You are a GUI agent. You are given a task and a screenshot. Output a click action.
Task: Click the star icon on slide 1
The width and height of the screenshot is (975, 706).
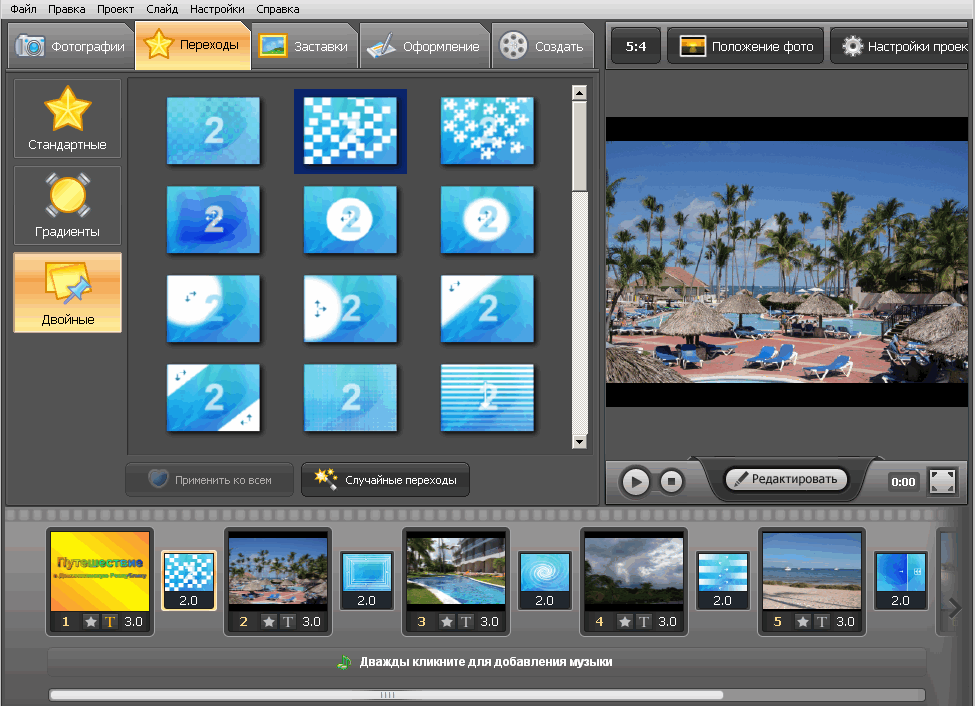click(91, 622)
